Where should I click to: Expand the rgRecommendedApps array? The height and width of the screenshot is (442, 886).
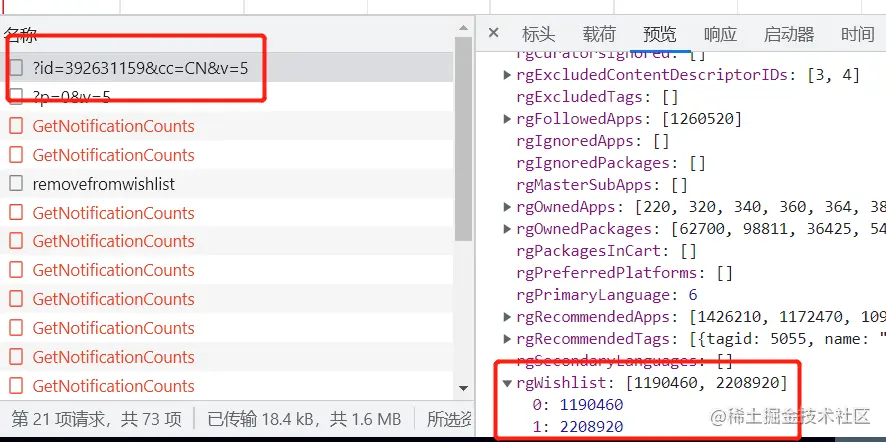(507, 317)
